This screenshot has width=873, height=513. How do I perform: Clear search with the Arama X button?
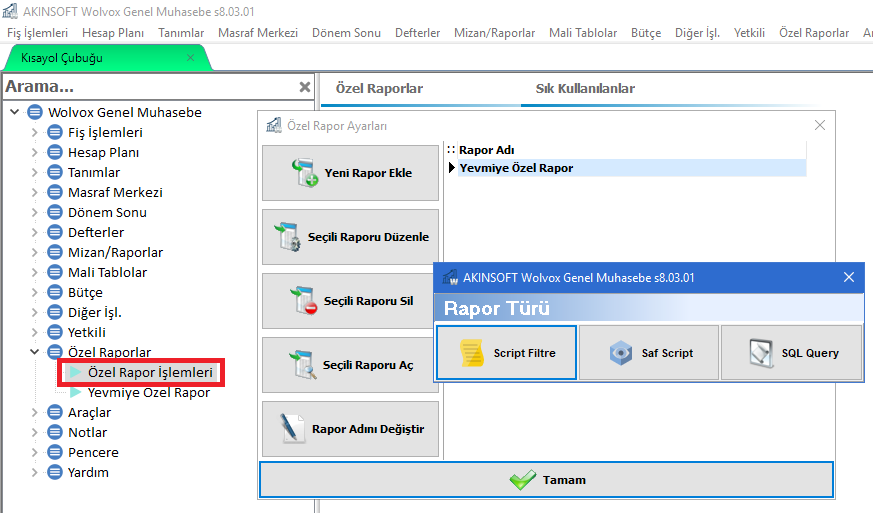pyautogui.click(x=305, y=87)
